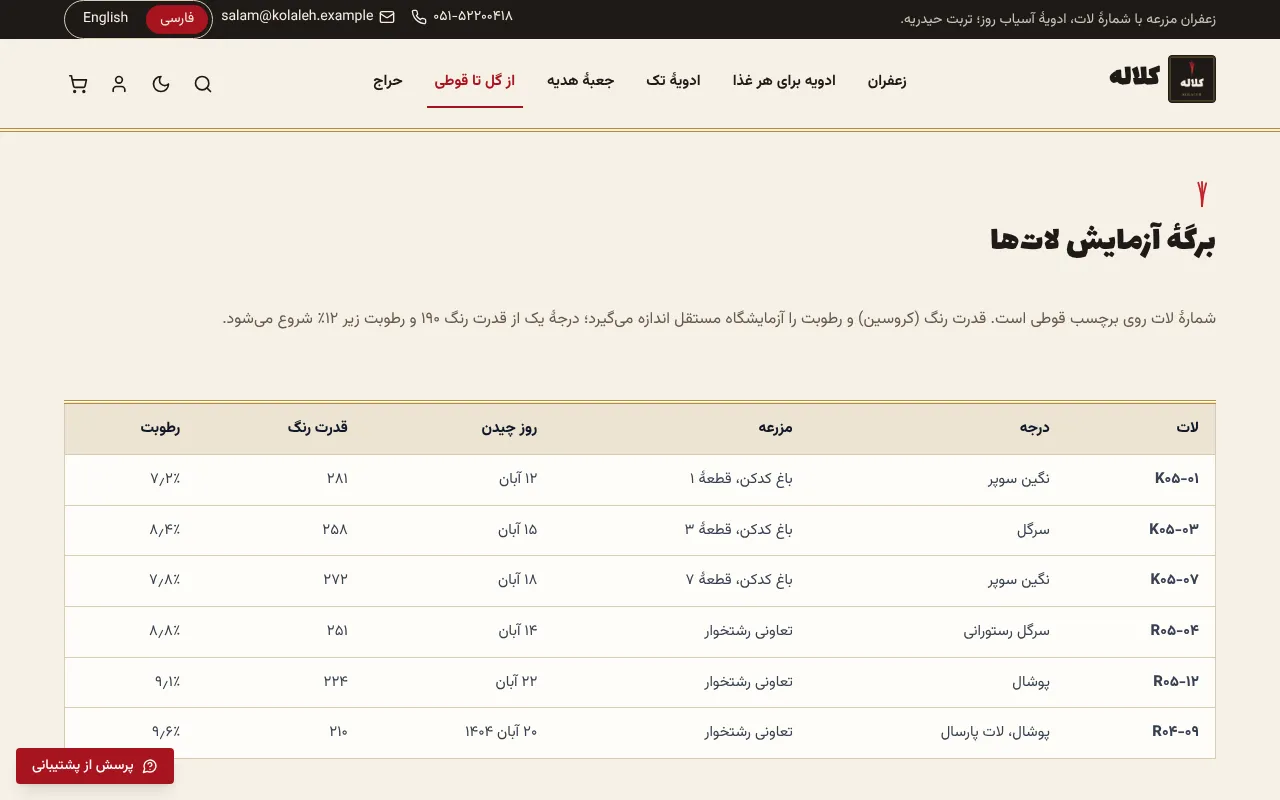
Task: Click the heading برگهٔ آزمایش لات‌ها
Action: (x=1103, y=241)
